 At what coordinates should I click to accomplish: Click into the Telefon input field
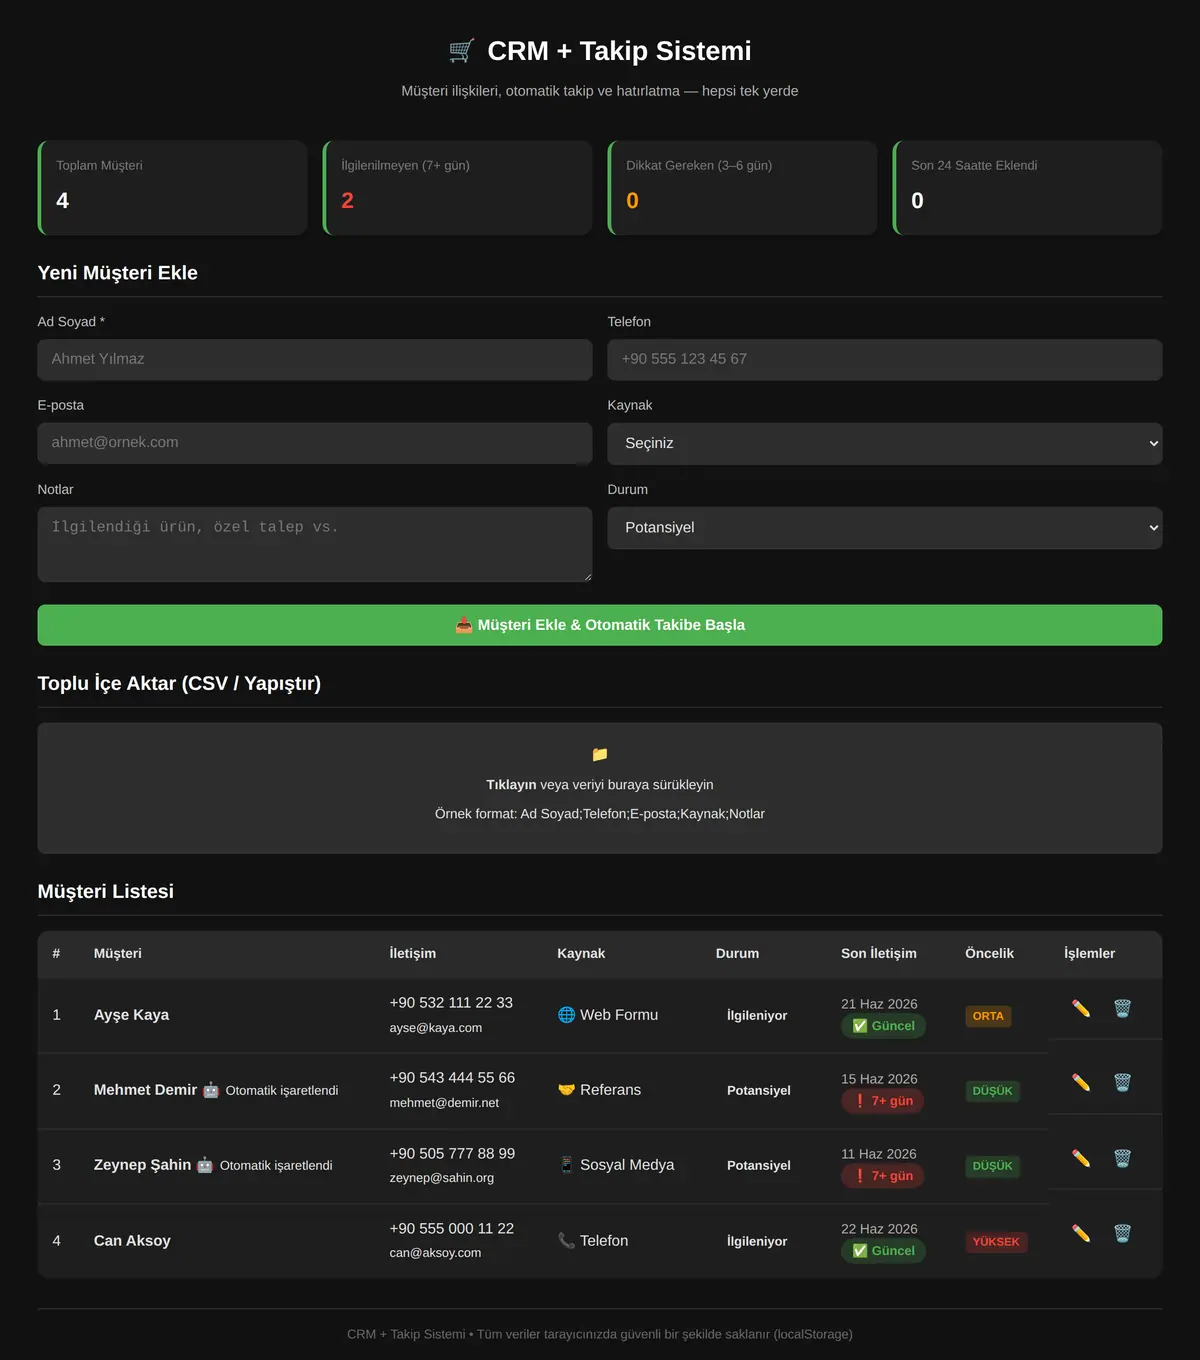[x=885, y=359]
